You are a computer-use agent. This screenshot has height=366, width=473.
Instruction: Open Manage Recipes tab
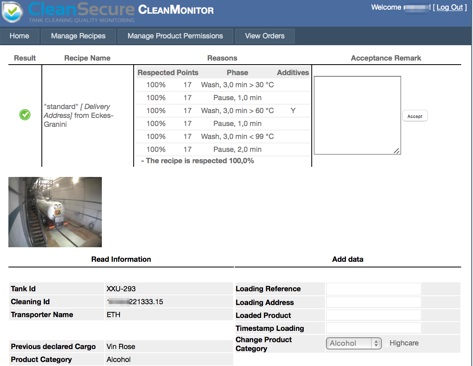point(78,36)
